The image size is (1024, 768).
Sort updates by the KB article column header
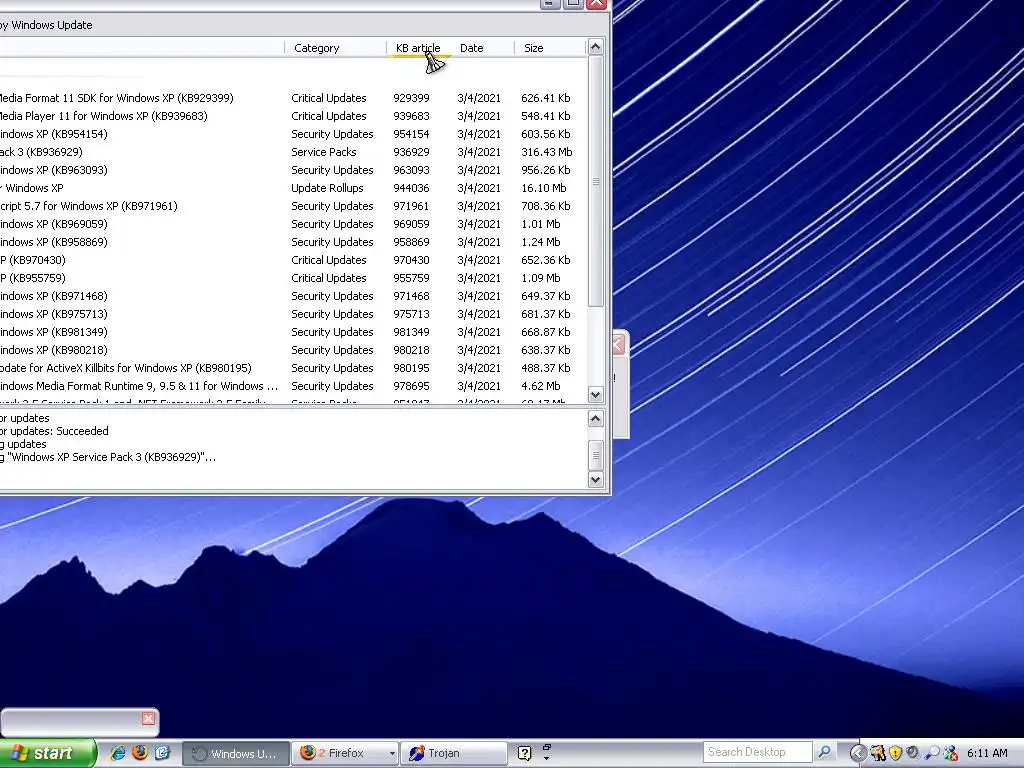[419, 48]
